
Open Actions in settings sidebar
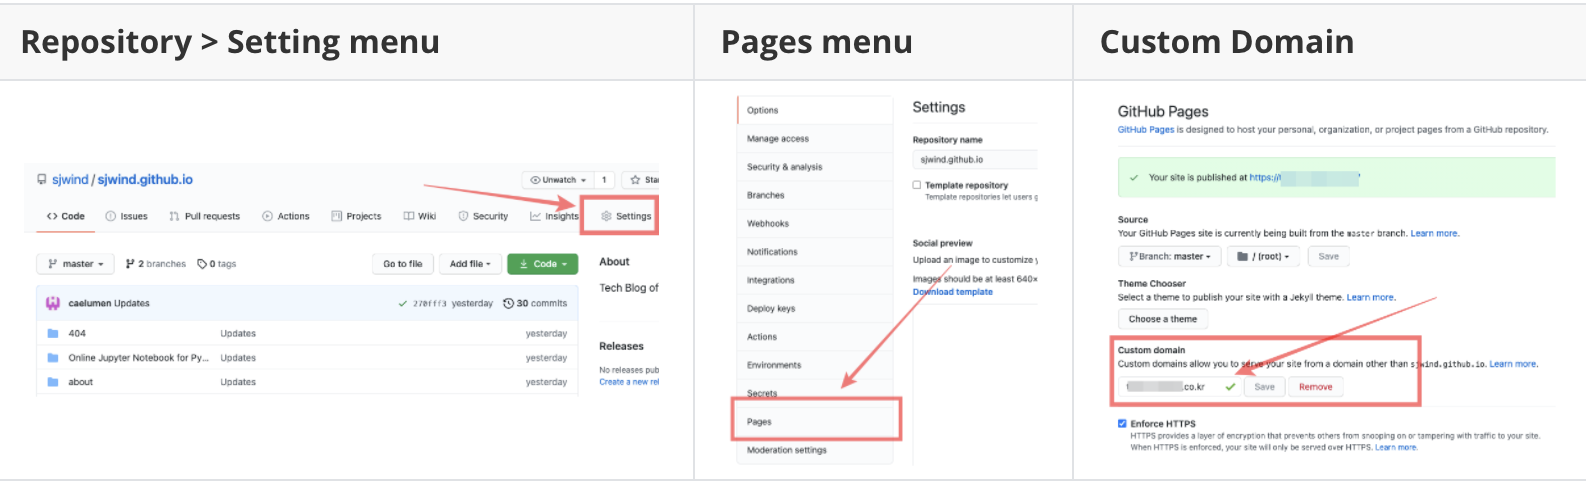pos(814,337)
